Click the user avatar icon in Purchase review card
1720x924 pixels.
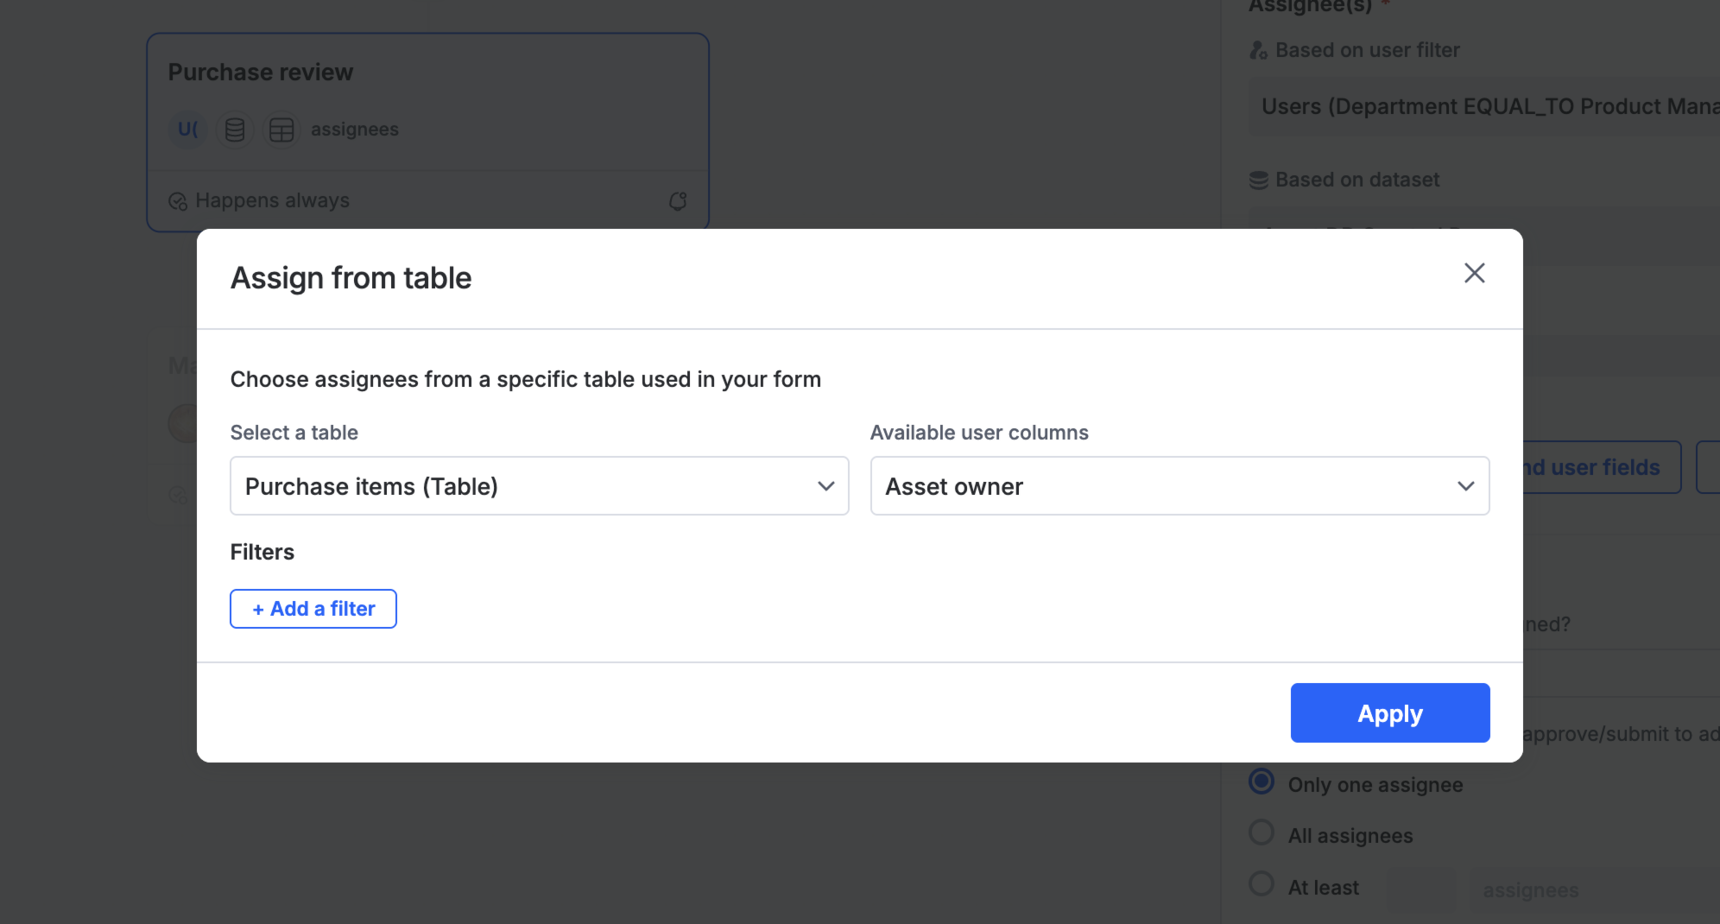[x=188, y=130]
